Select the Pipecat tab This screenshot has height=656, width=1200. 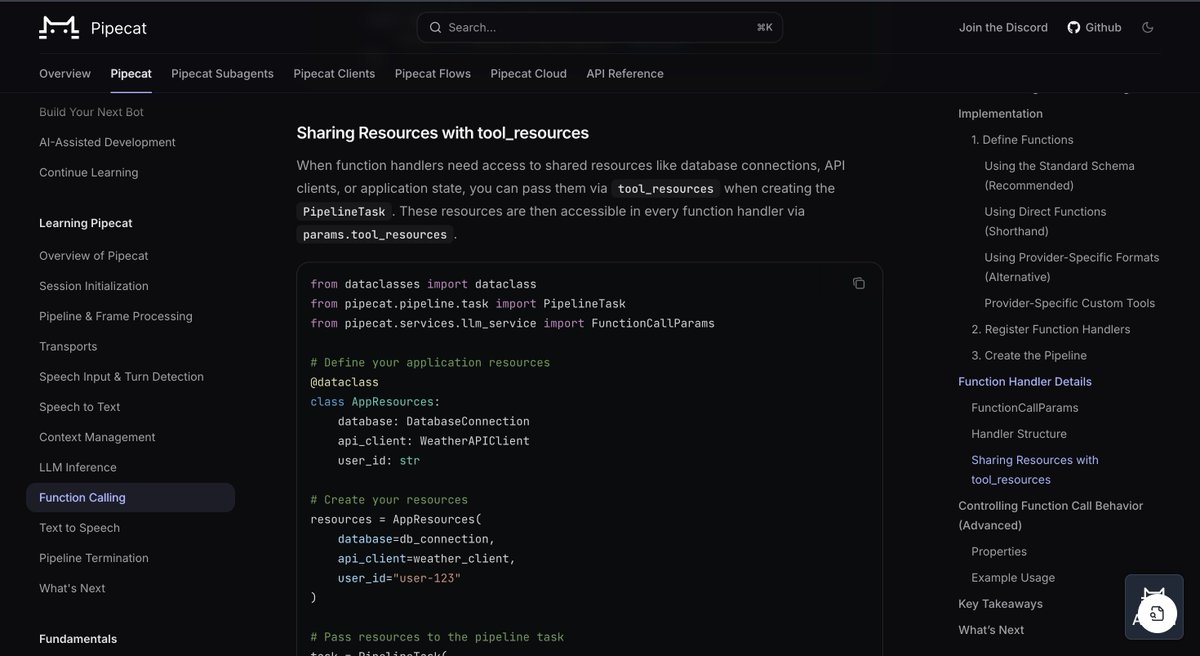131,74
